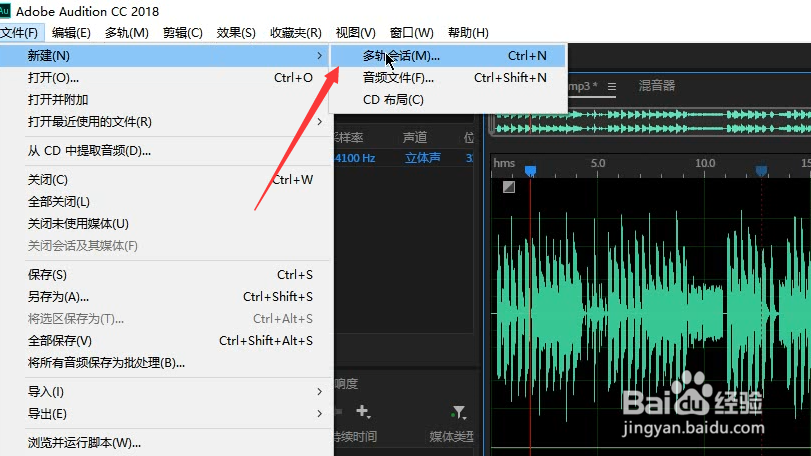The image size is (811, 456).
Task: Choose 音频文件(F)... to create audio file
Action: pos(448,78)
